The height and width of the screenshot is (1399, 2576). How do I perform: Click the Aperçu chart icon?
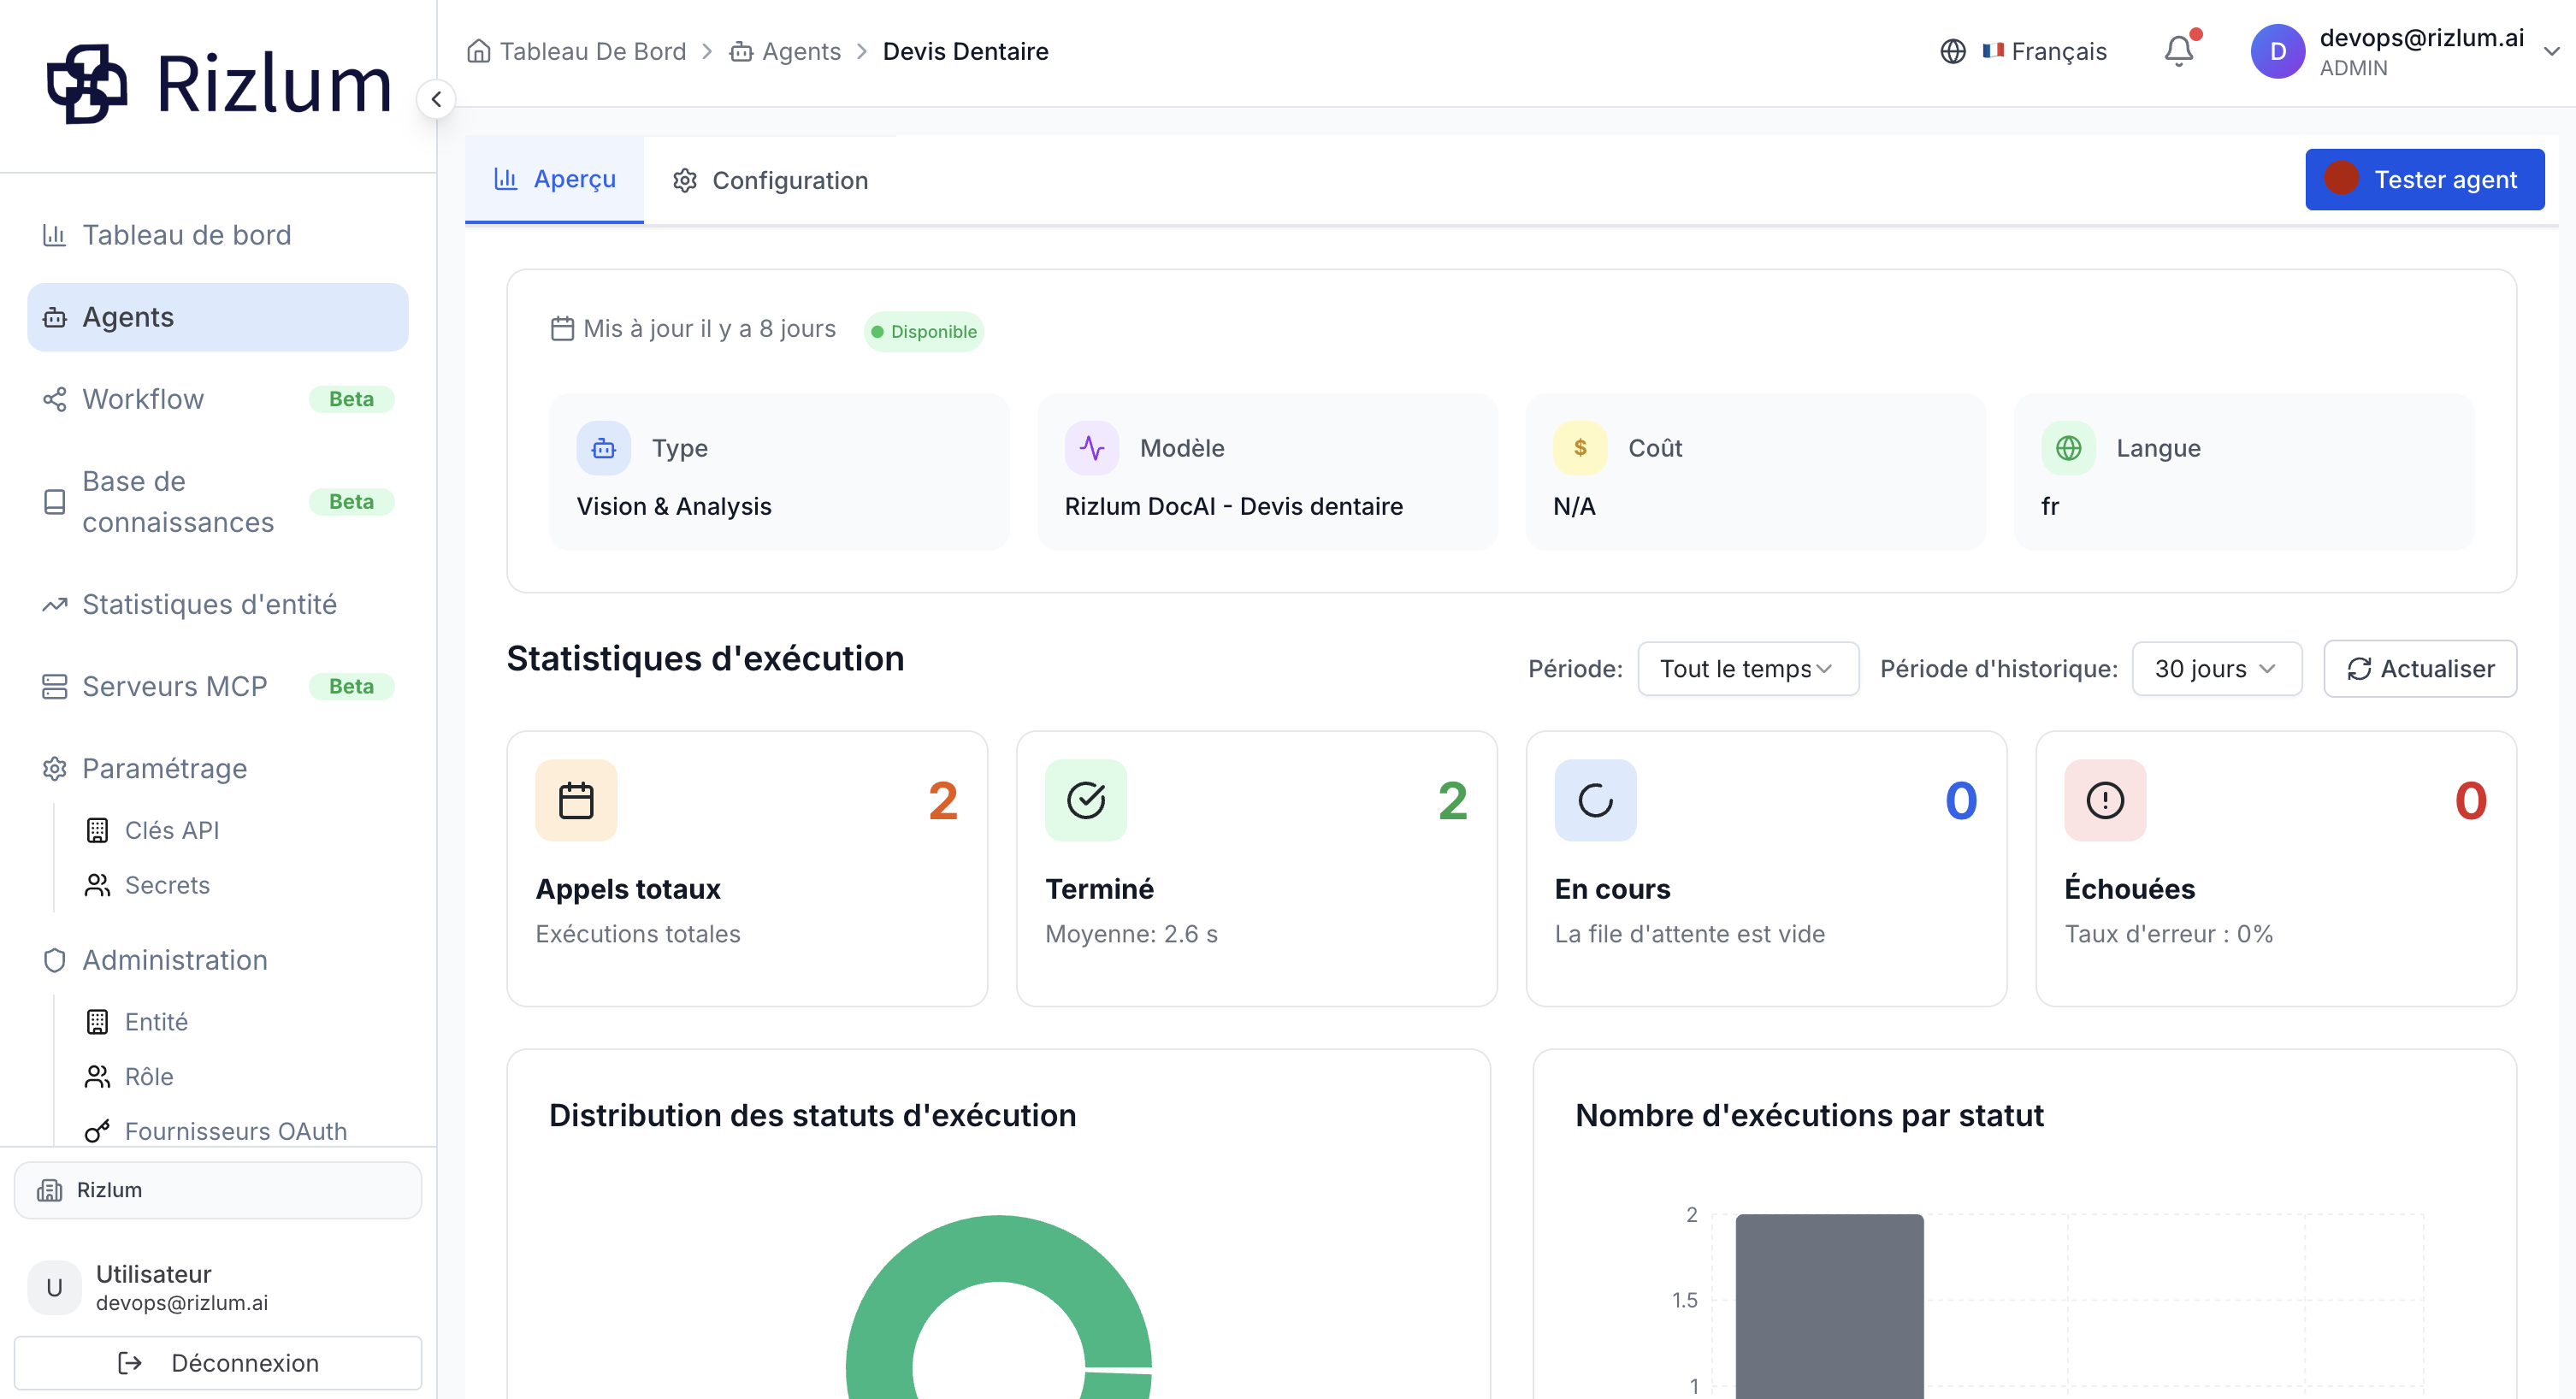click(x=506, y=179)
